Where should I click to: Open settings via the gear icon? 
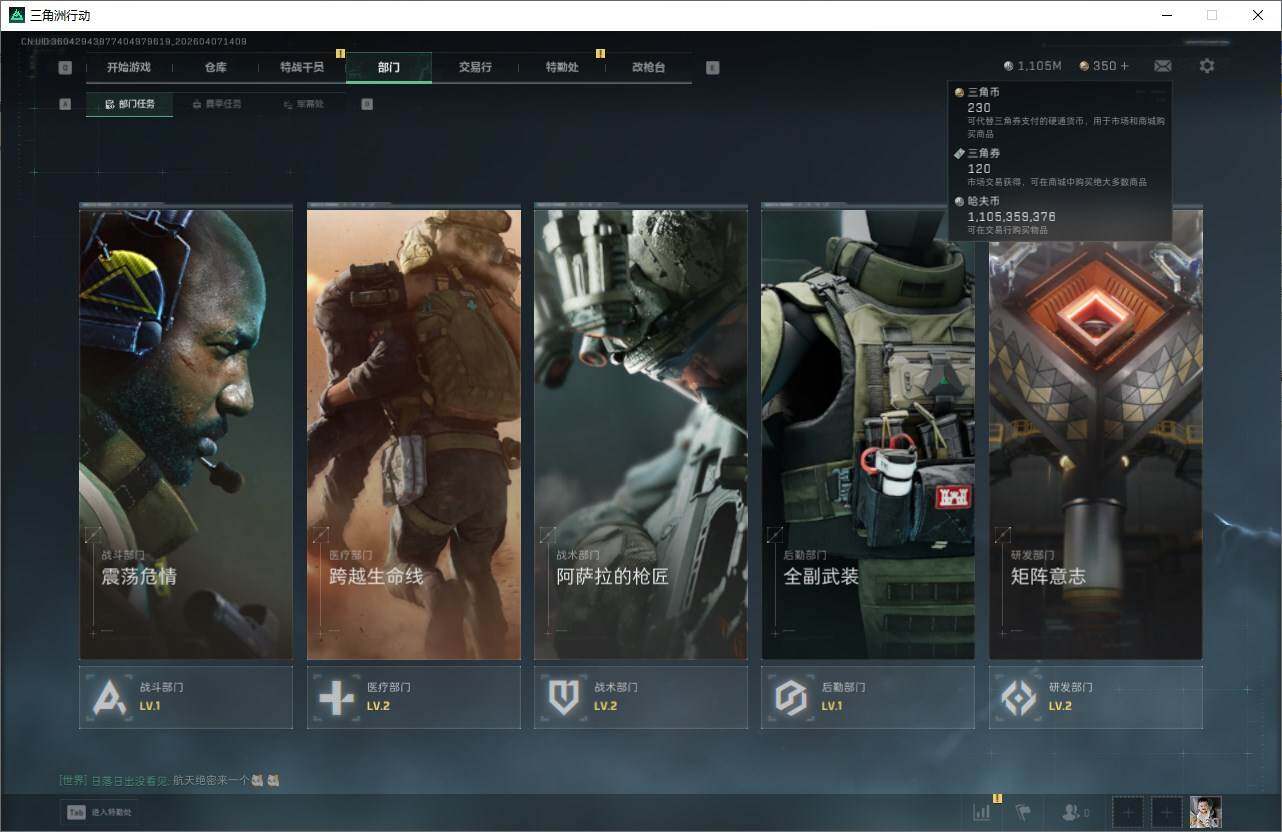coord(1207,66)
